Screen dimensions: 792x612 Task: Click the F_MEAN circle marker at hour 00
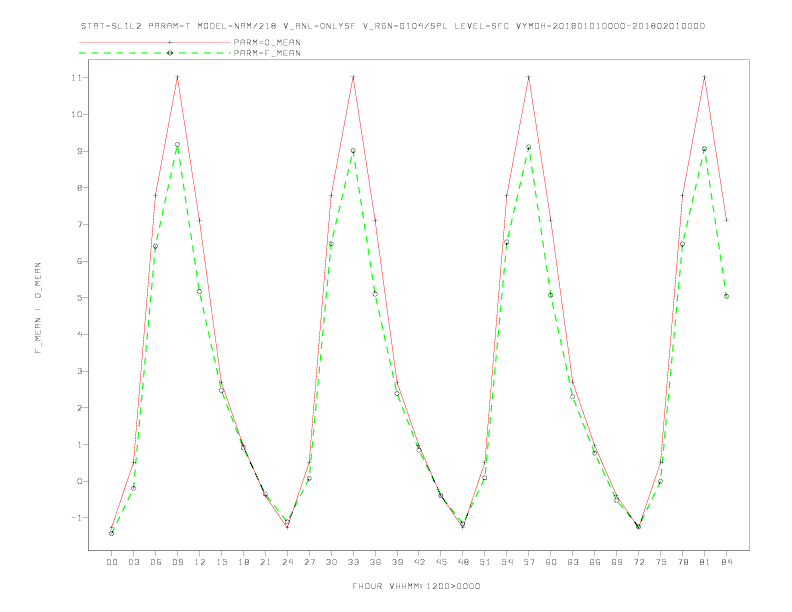point(112,533)
